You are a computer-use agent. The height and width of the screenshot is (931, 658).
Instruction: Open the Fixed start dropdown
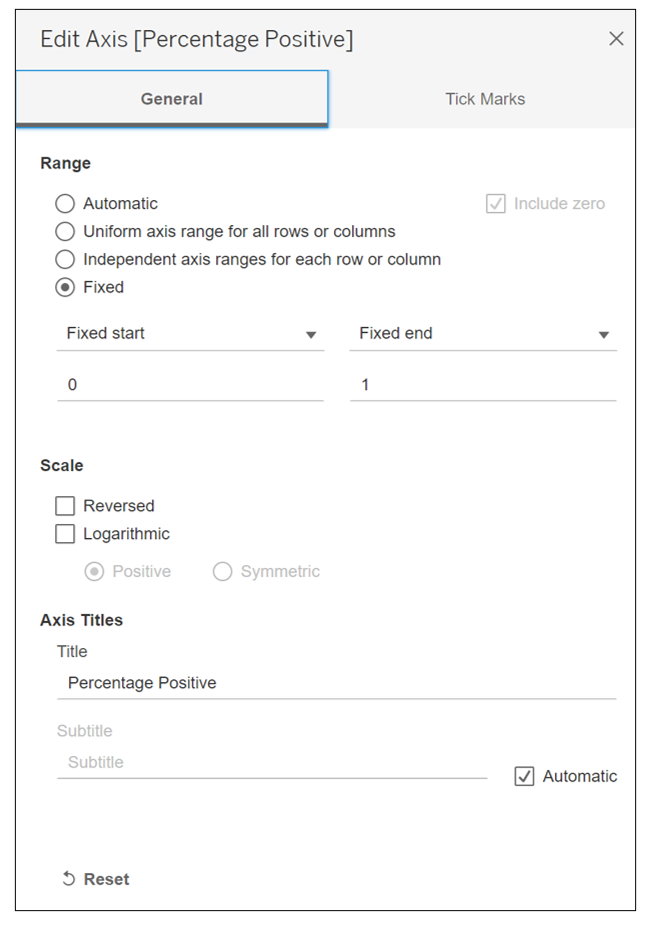click(x=189, y=334)
